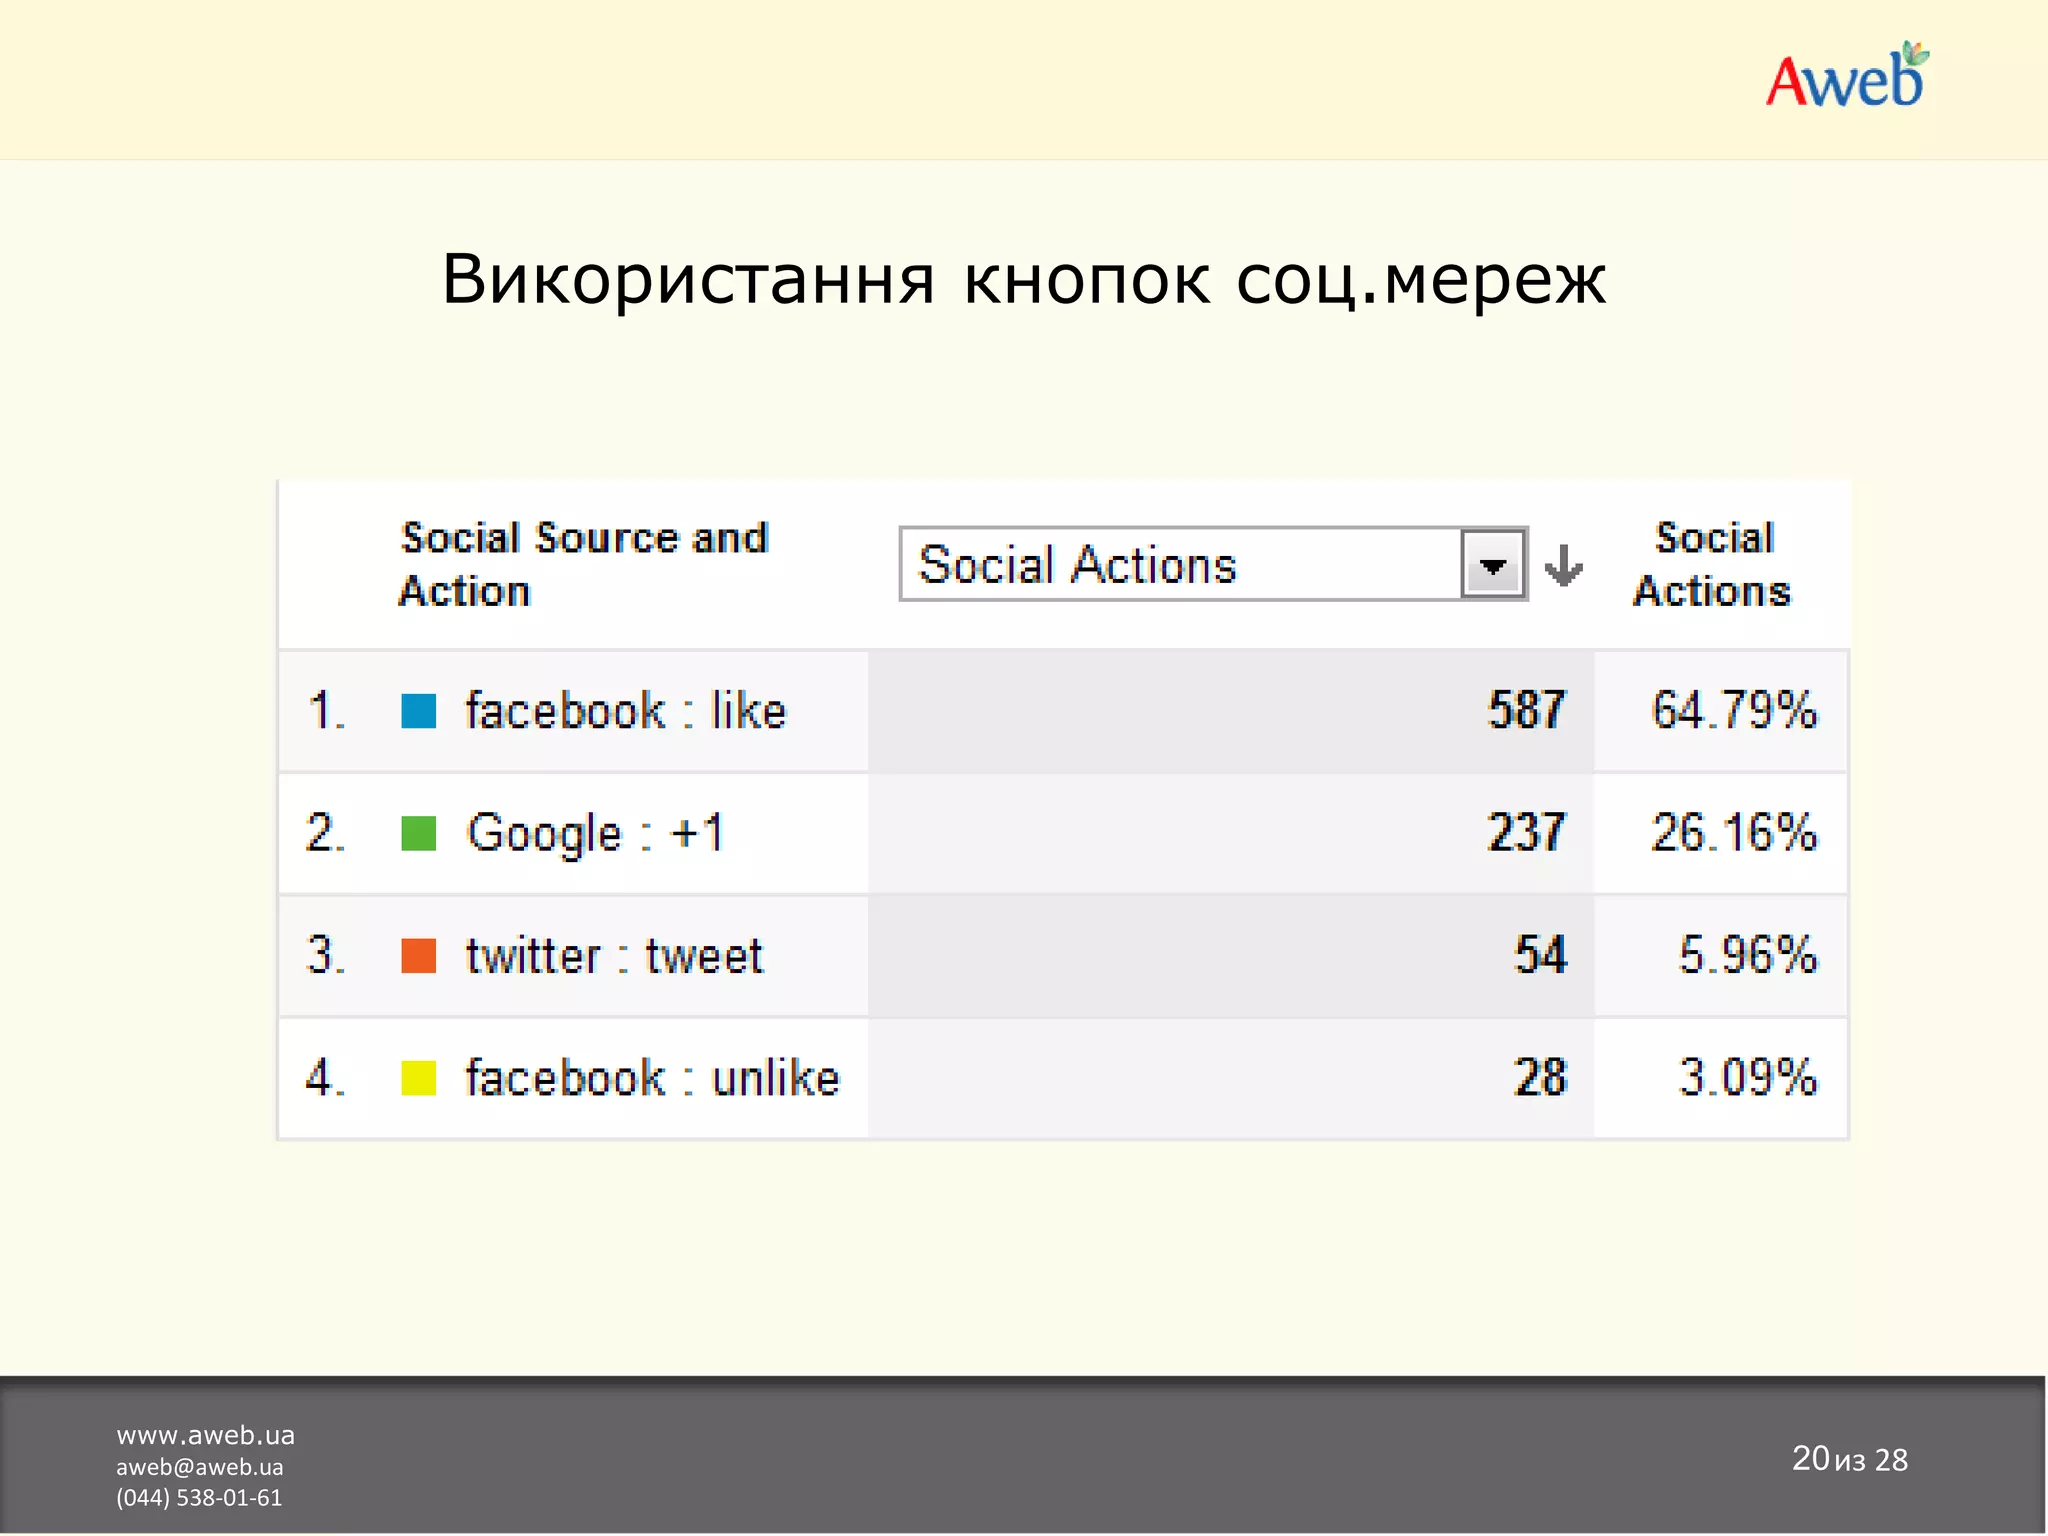Click the 'facebook : like' row label
Viewport: 2048px width, 1536px height.
click(626, 711)
